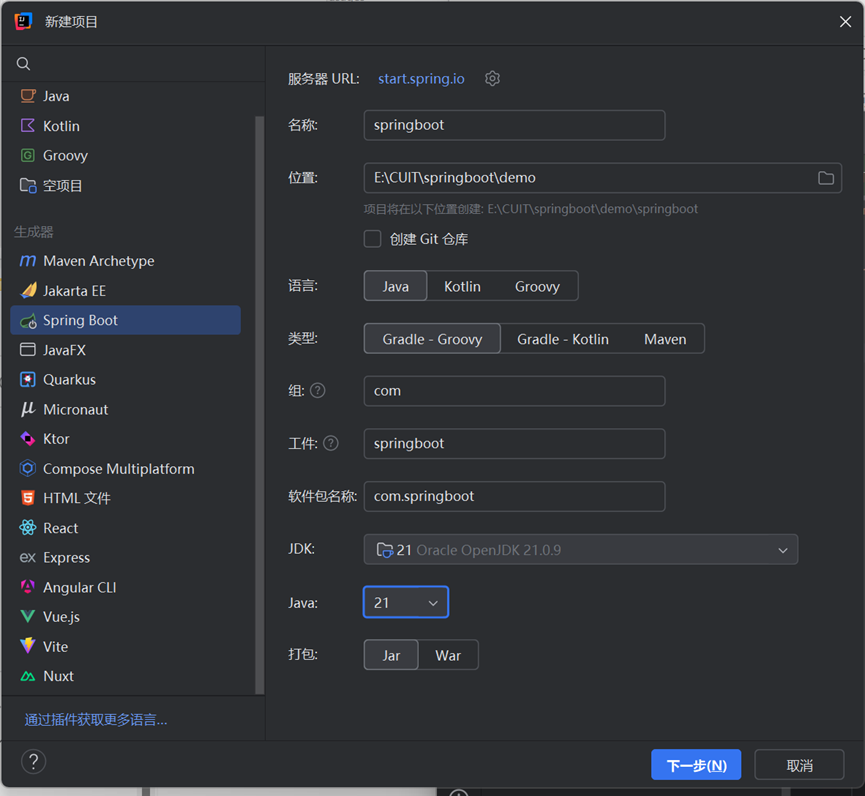
Task: Click the Maven Archetype m icon
Action: coord(28,261)
